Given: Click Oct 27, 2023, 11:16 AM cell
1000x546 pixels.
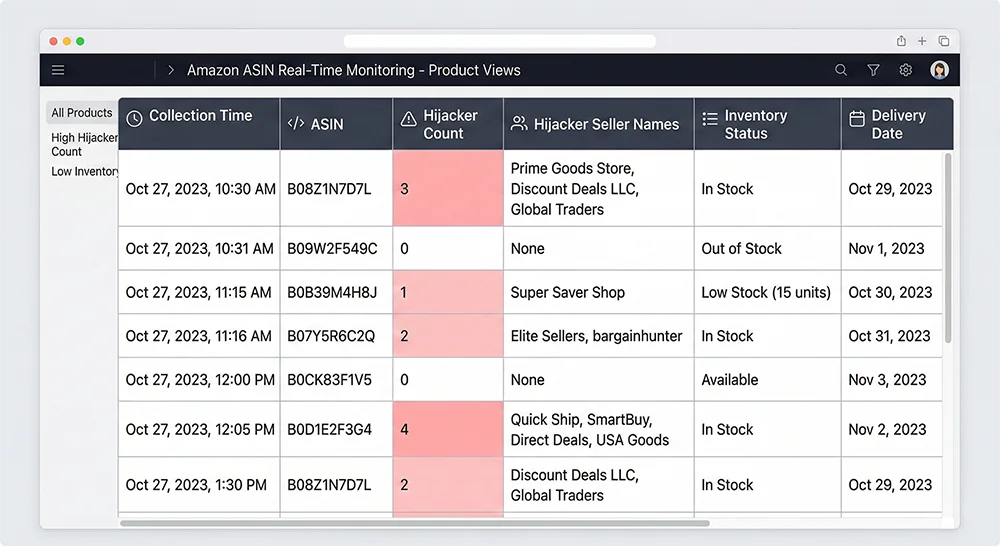Looking at the screenshot, I should click(199, 336).
